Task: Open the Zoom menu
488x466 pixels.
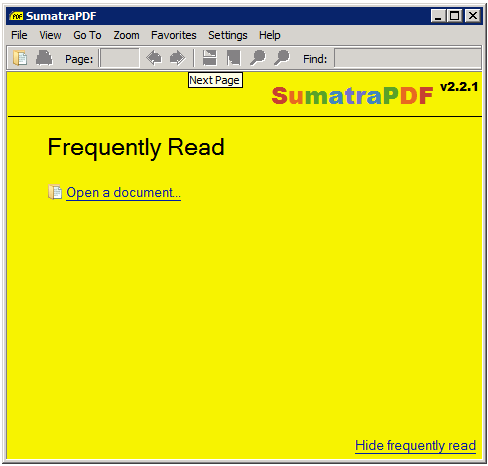Action: click(x=126, y=35)
